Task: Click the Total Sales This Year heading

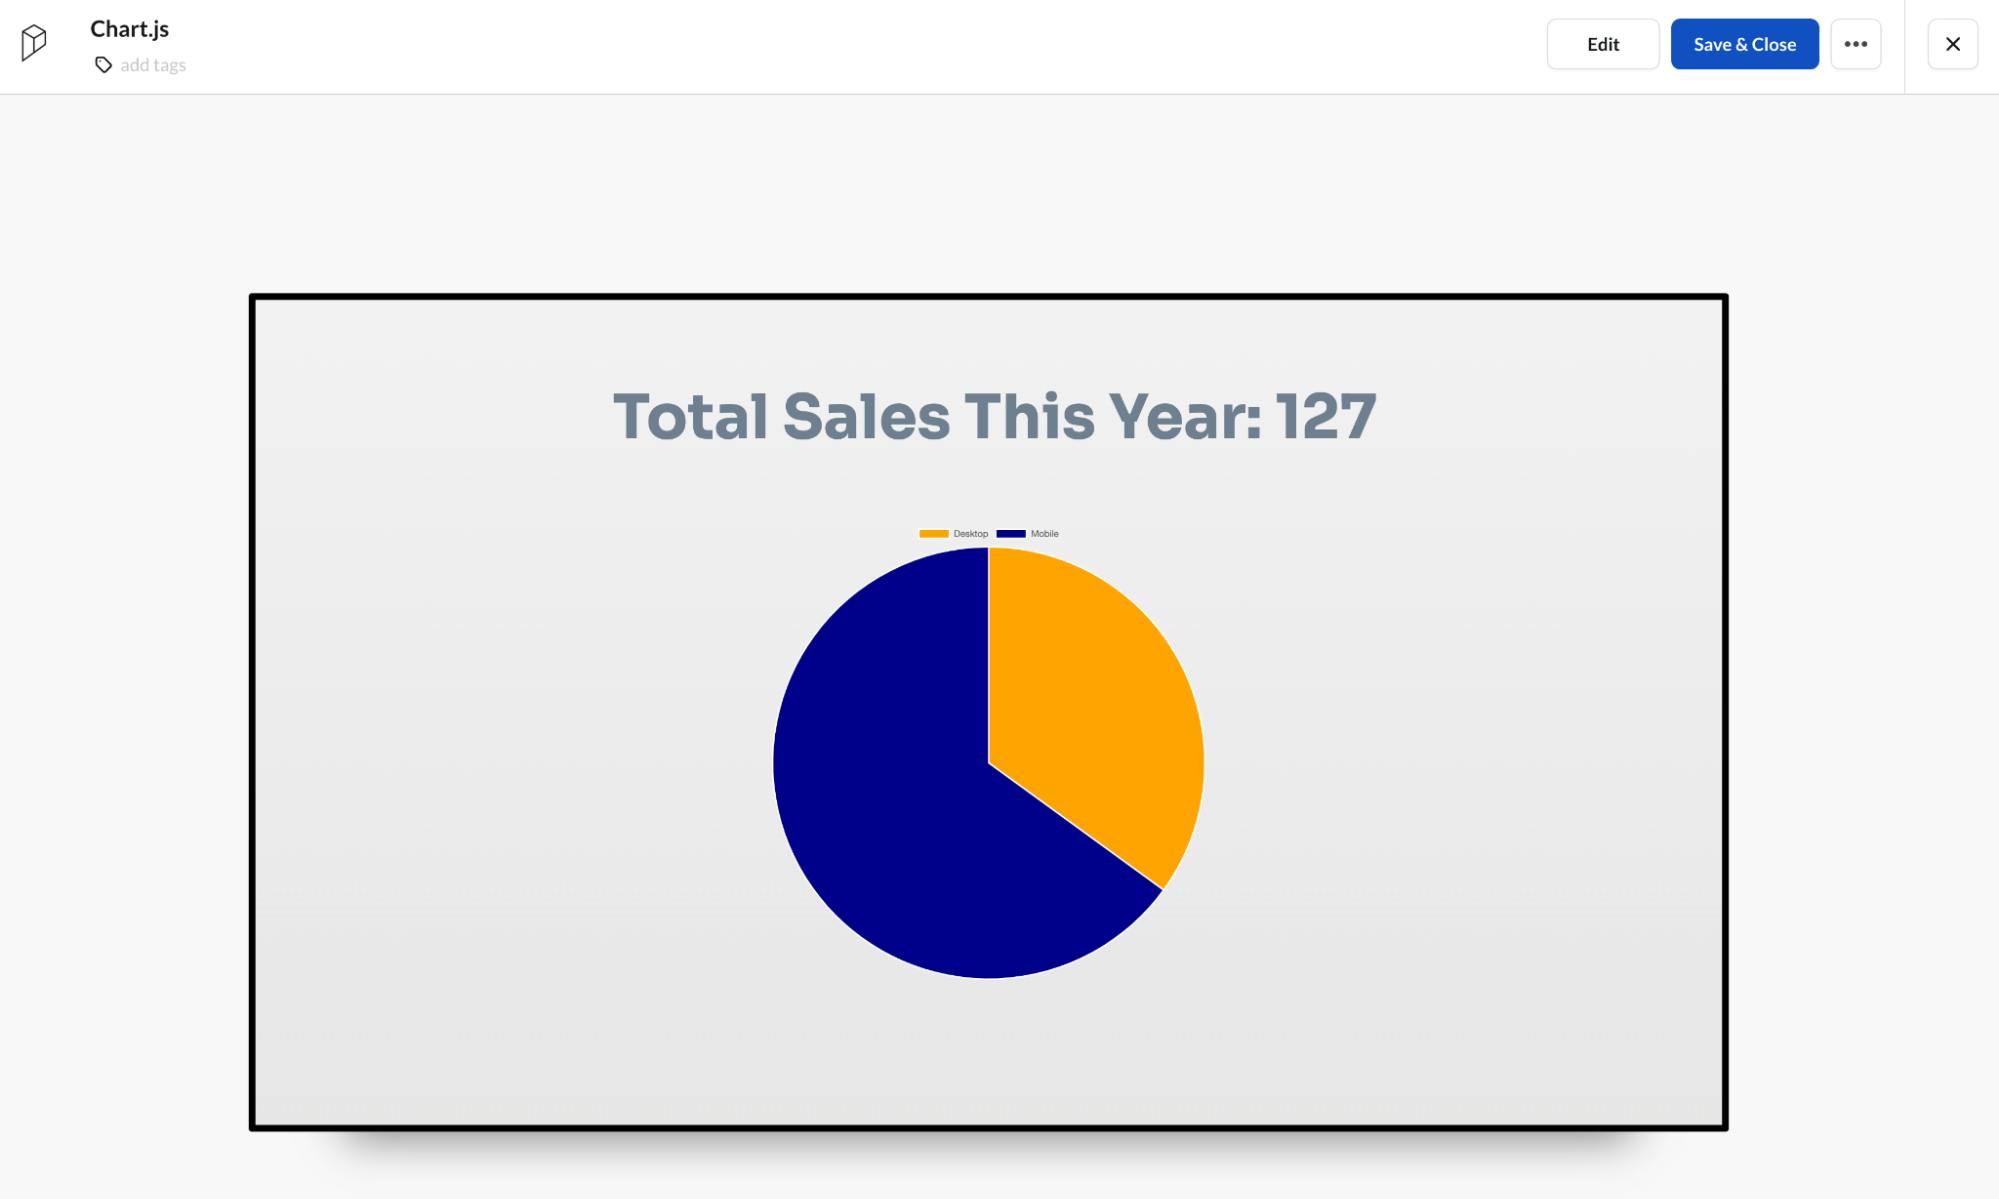Action: (x=994, y=416)
